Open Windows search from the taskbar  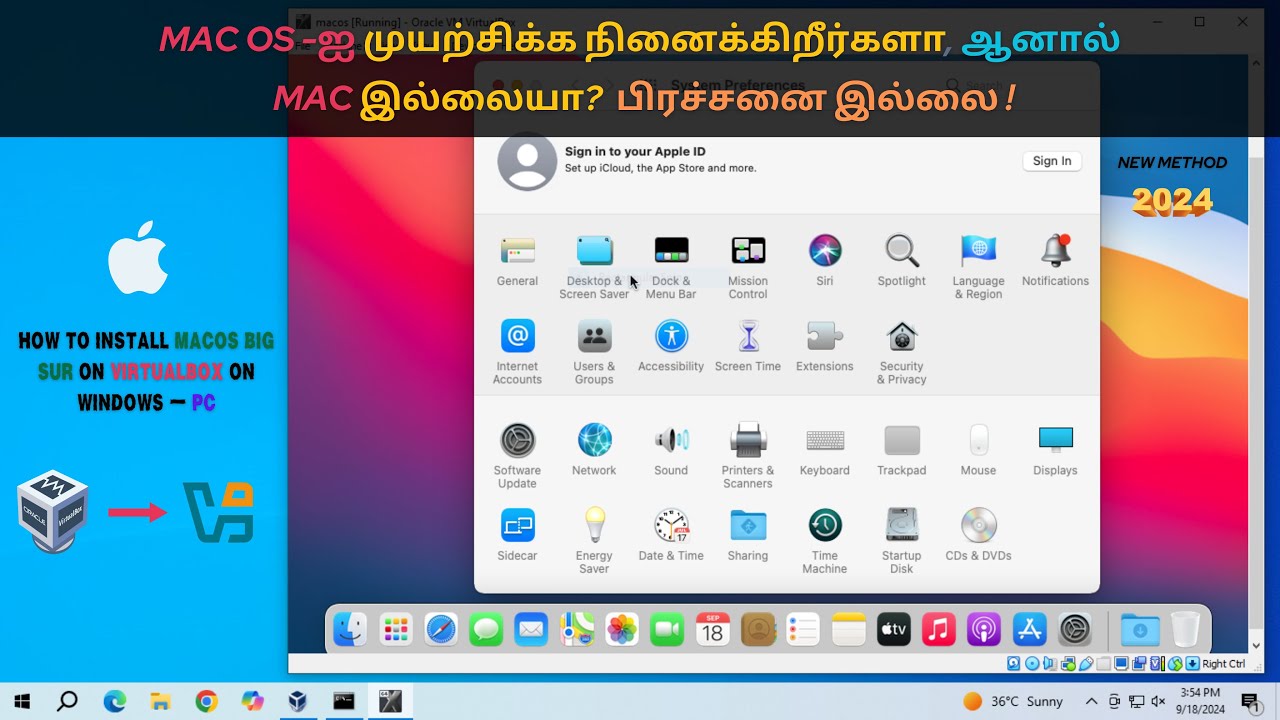67,701
